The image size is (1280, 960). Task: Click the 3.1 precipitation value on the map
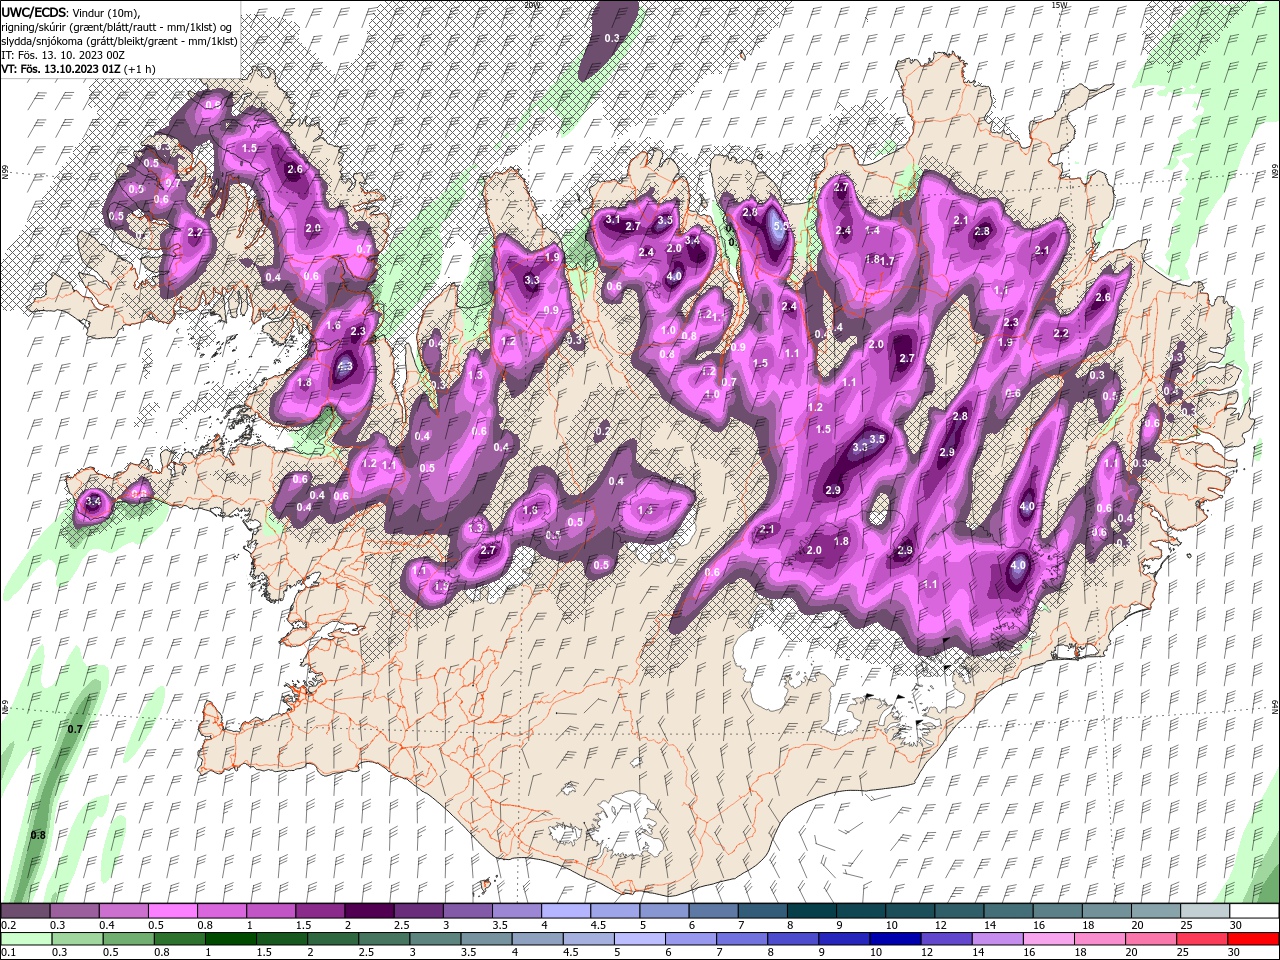click(x=613, y=219)
